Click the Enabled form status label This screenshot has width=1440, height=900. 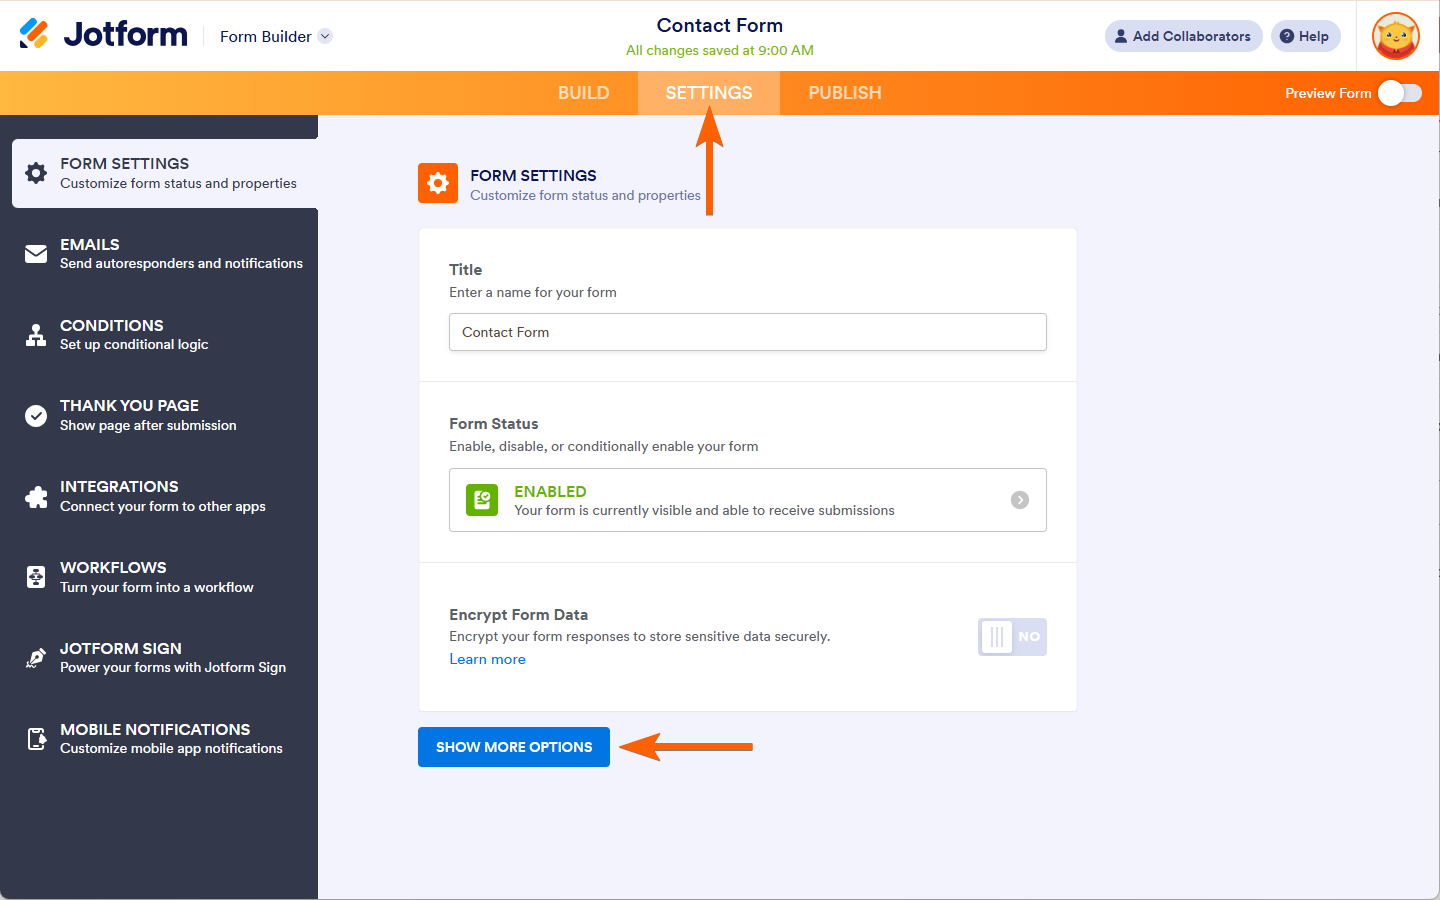coord(550,491)
